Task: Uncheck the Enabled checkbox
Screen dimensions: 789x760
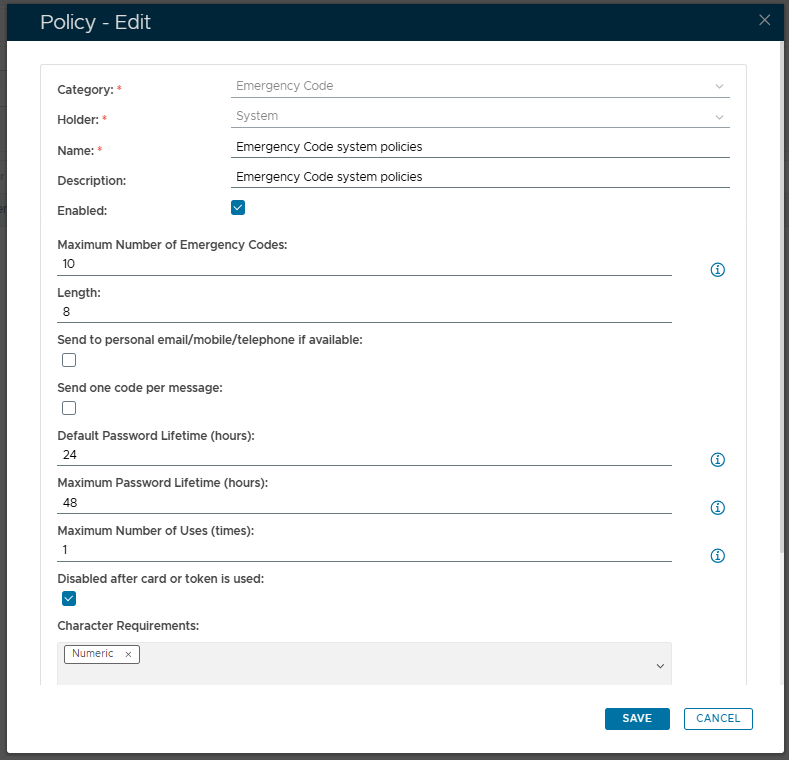Action: pos(238,208)
